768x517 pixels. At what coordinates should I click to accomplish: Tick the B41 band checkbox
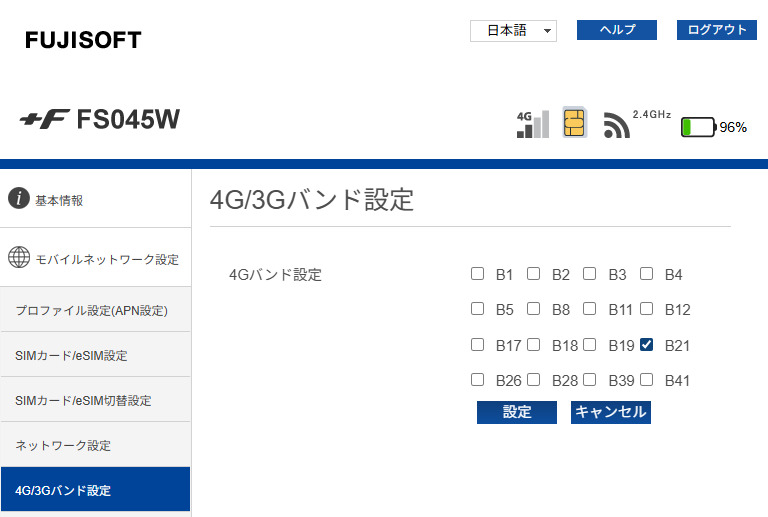[647, 380]
